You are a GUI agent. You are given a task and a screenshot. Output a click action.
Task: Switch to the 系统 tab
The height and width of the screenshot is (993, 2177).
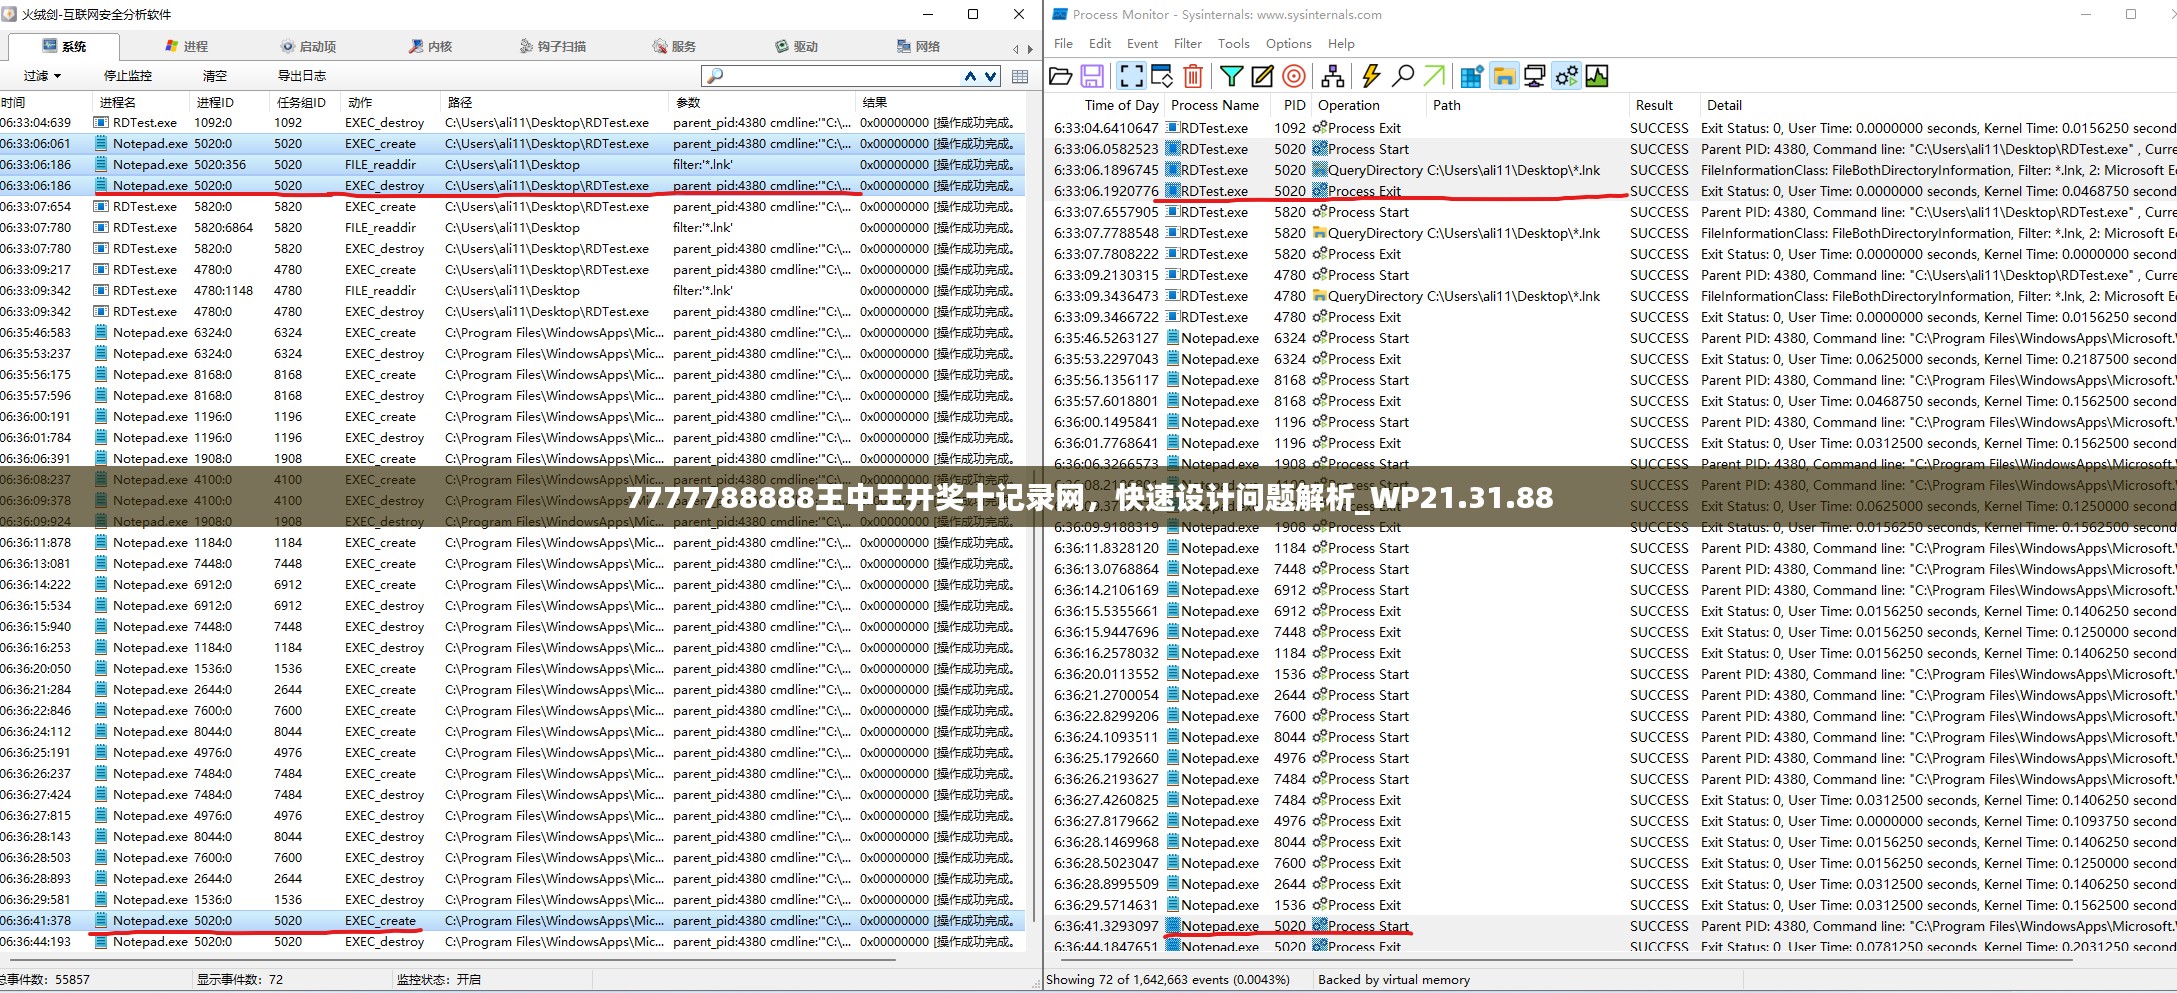[65, 47]
